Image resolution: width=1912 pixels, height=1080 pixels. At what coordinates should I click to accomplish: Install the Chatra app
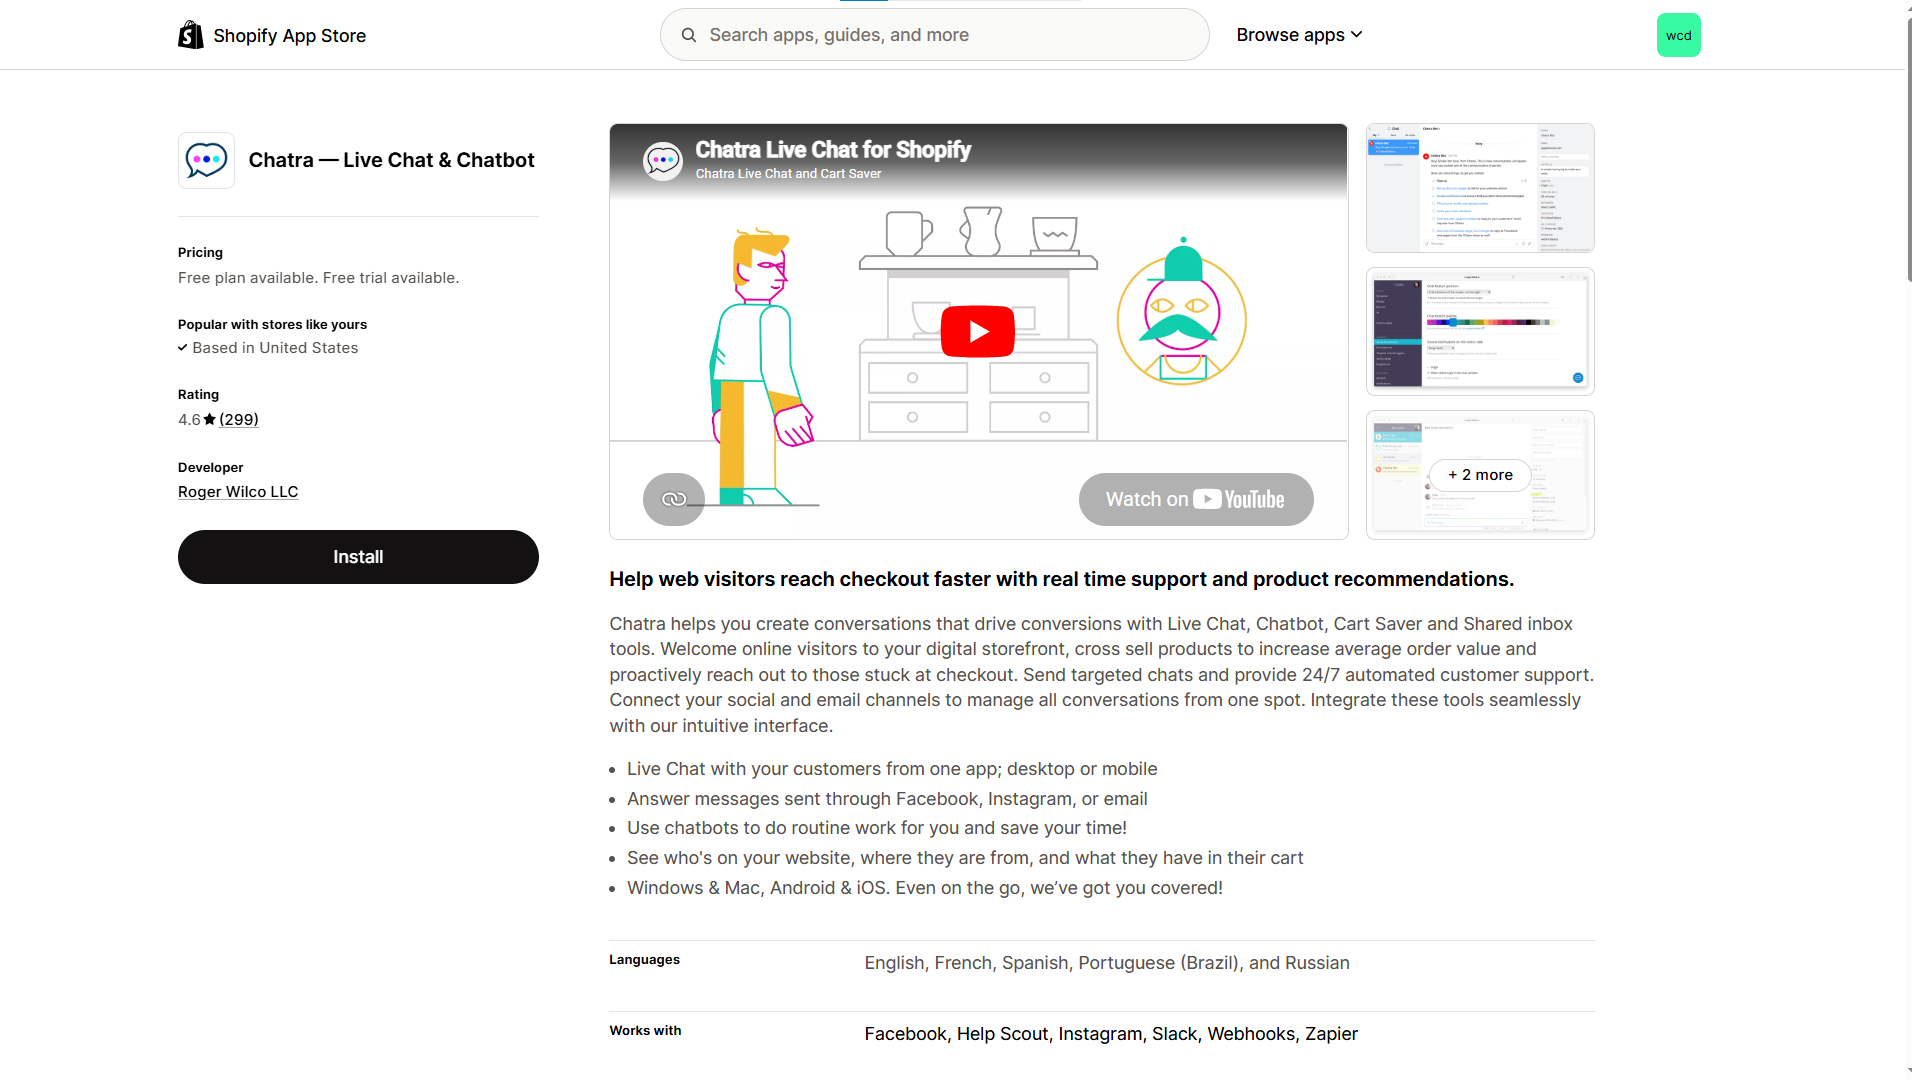click(x=358, y=557)
